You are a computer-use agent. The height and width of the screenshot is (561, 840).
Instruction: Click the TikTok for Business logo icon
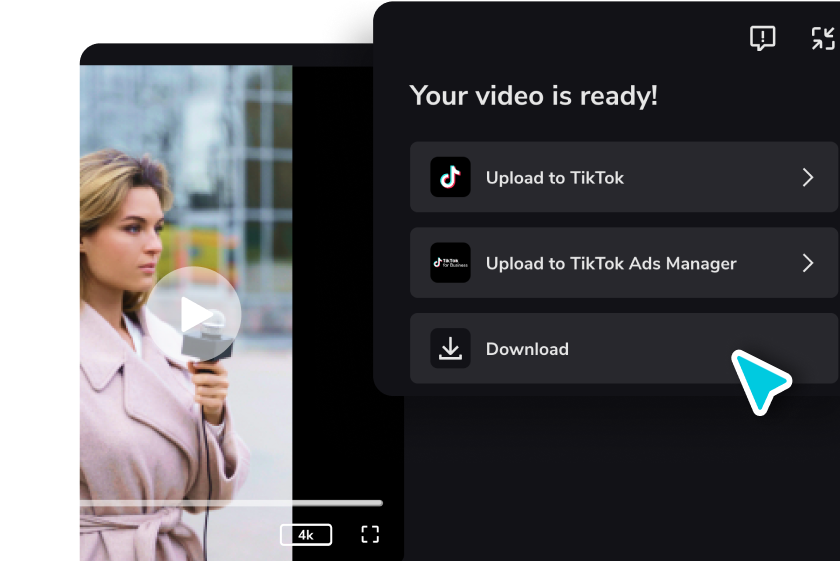point(450,263)
